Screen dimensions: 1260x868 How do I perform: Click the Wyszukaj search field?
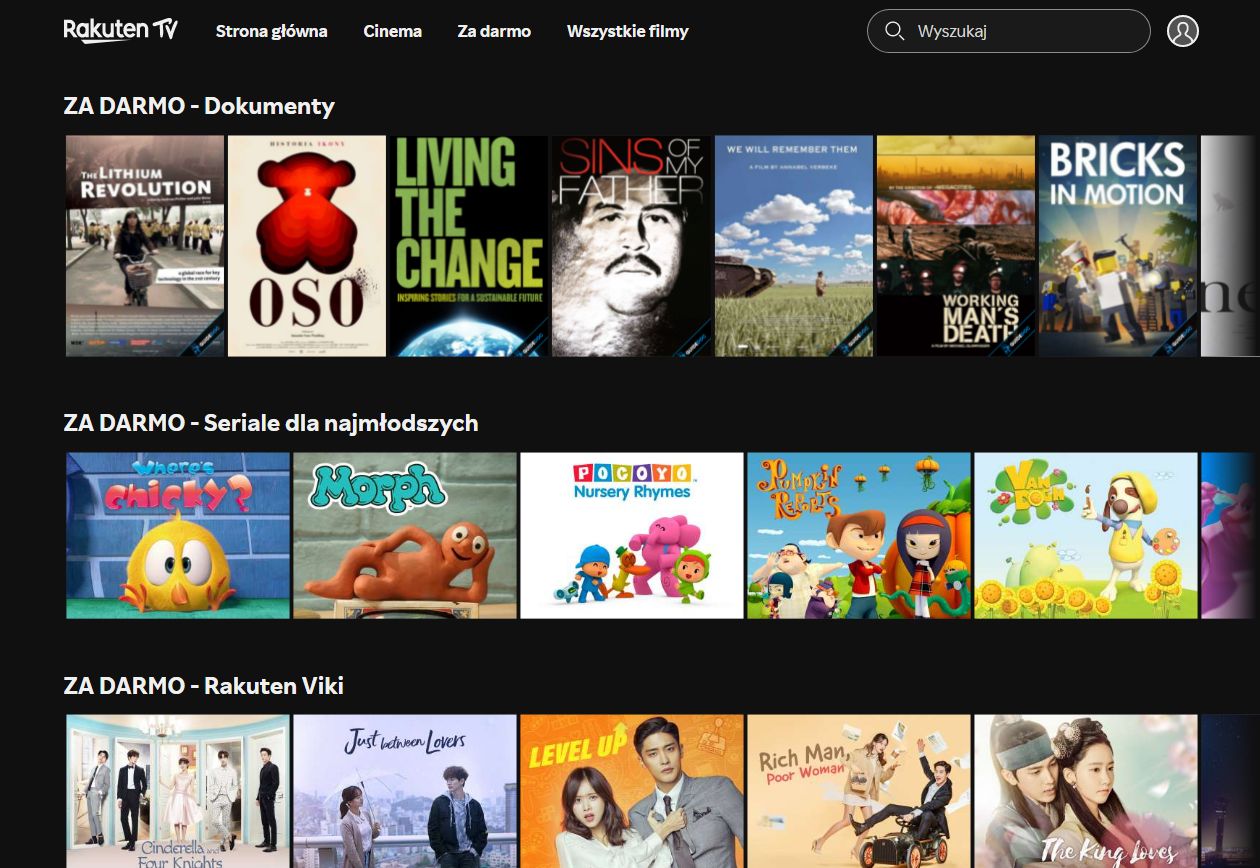[x=1009, y=31]
